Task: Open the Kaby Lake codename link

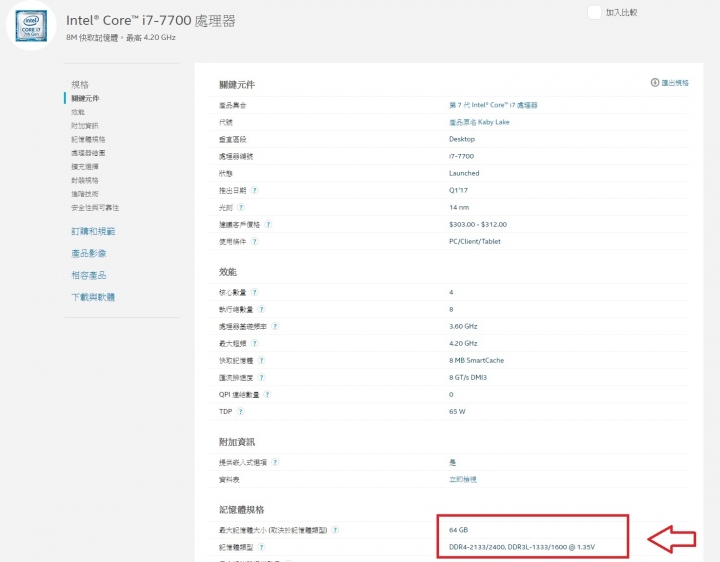Action: [x=479, y=122]
